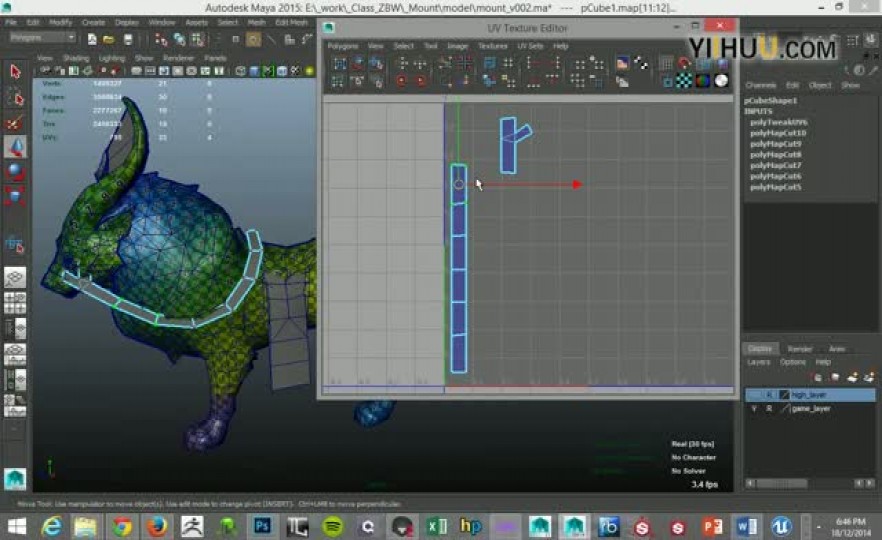Open the UV editor Polygons menu
This screenshot has width=882, height=540.
343,46
